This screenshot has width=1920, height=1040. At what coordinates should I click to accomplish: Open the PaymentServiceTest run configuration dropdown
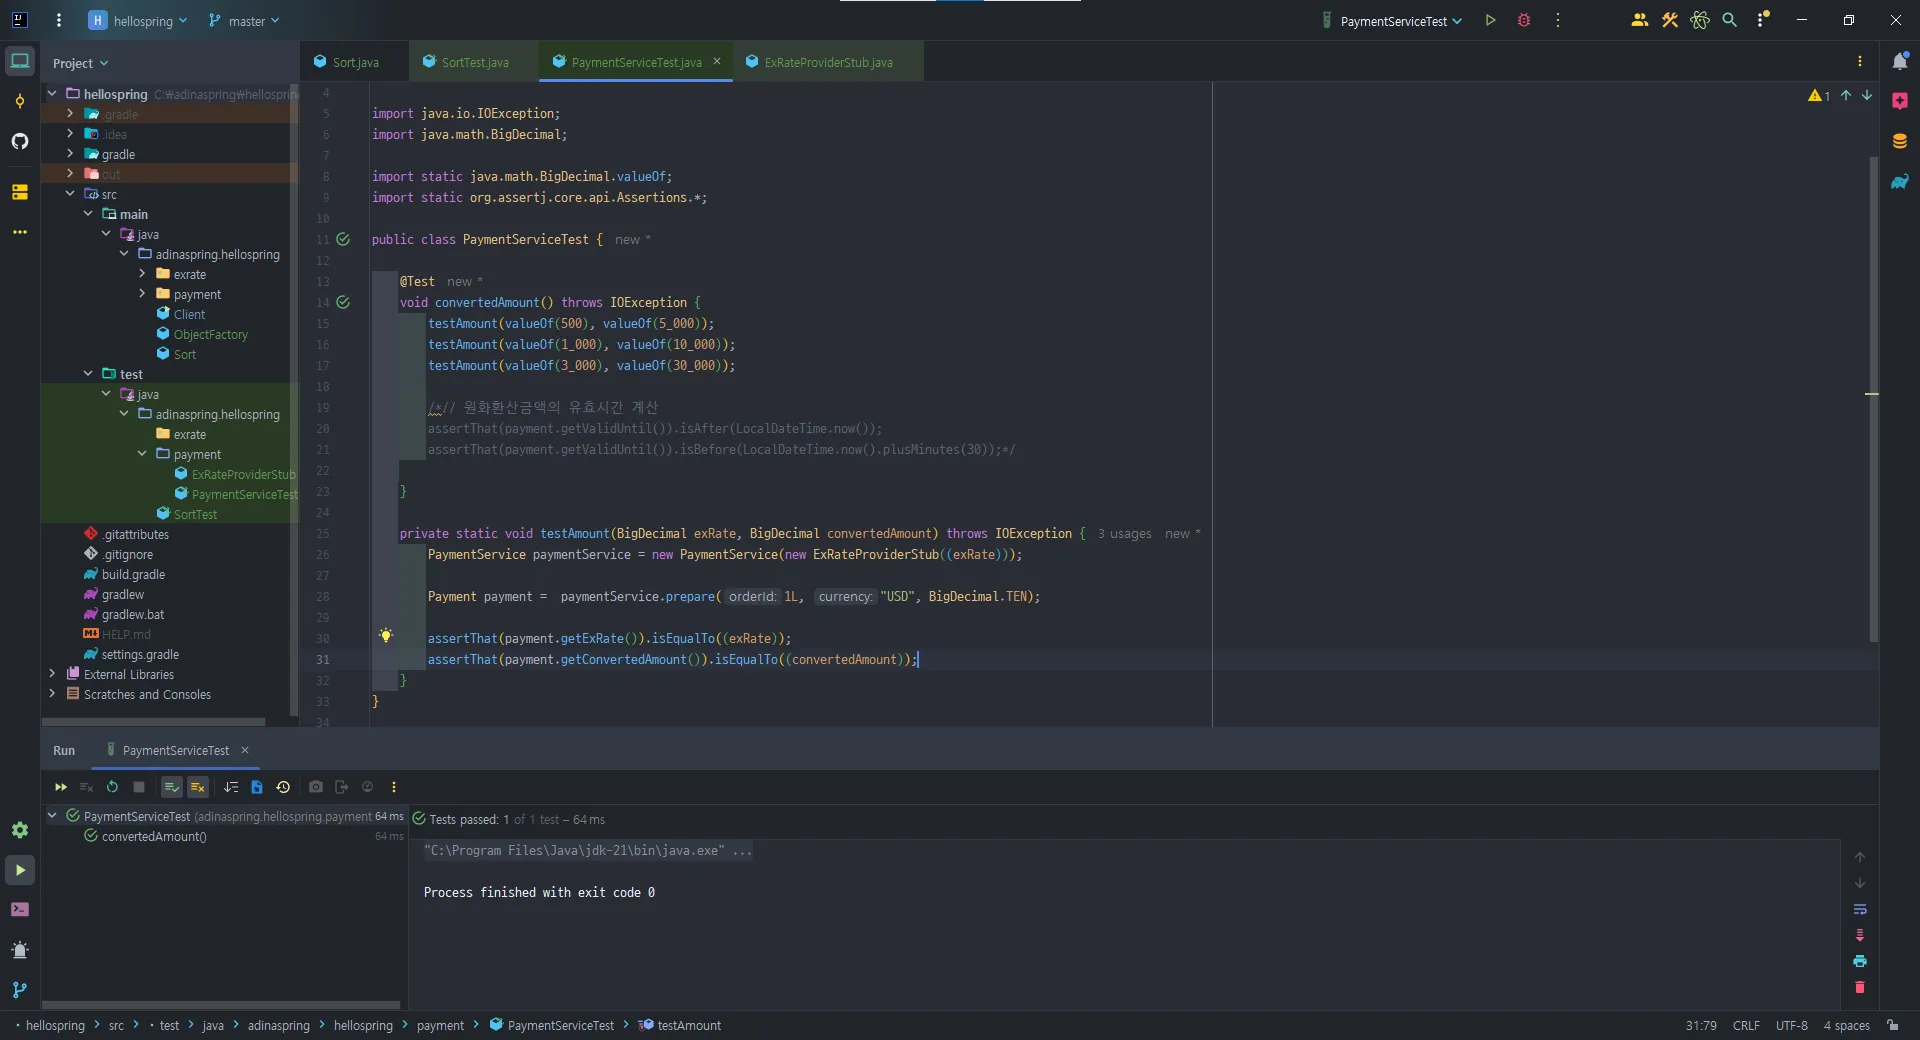pos(1392,20)
